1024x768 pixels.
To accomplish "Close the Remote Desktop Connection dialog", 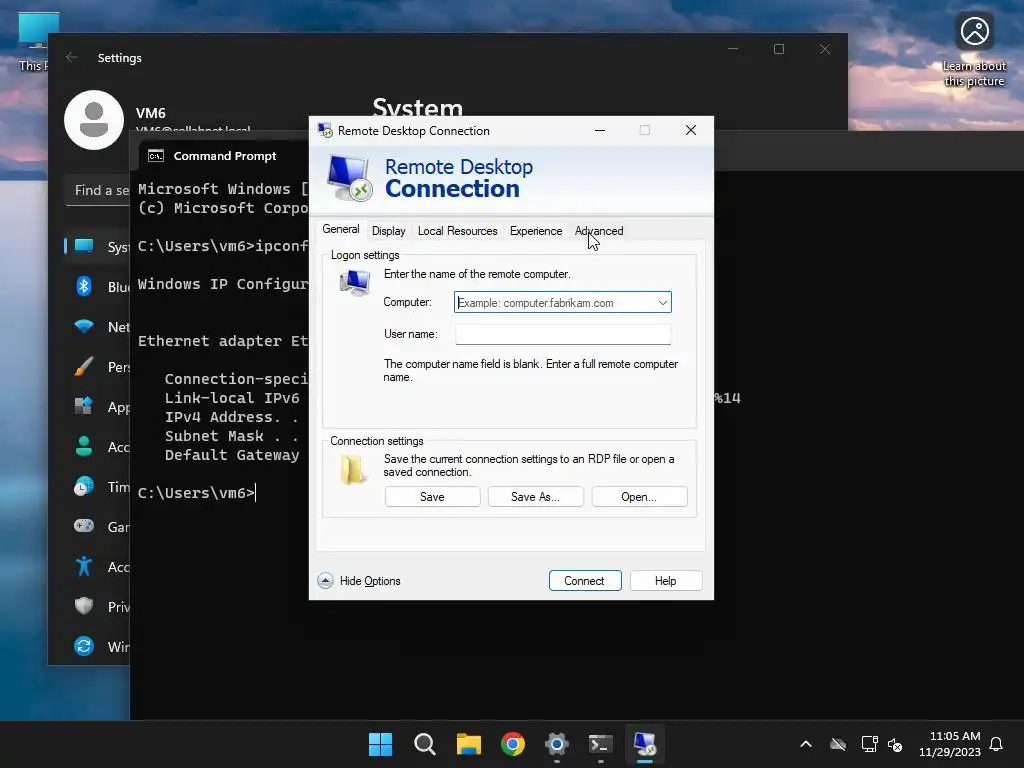I will pos(691,130).
